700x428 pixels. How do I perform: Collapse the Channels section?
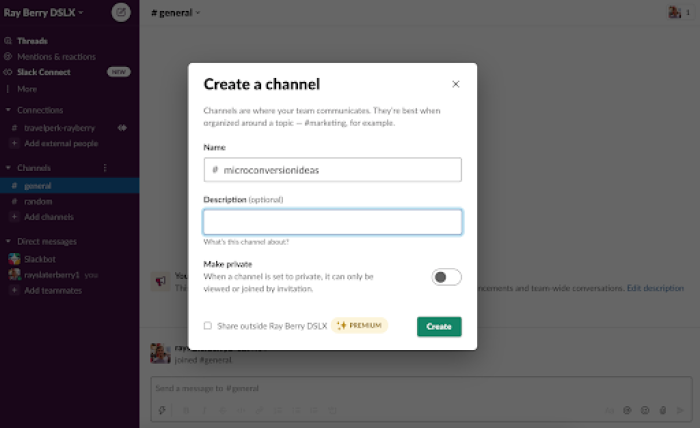[8, 168]
